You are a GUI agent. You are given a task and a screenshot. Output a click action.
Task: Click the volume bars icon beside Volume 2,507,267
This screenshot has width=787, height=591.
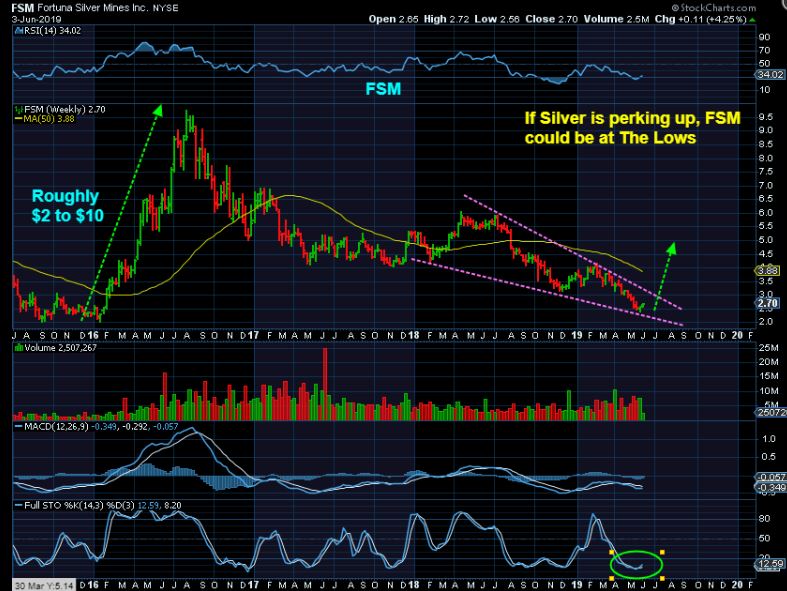tap(19, 347)
